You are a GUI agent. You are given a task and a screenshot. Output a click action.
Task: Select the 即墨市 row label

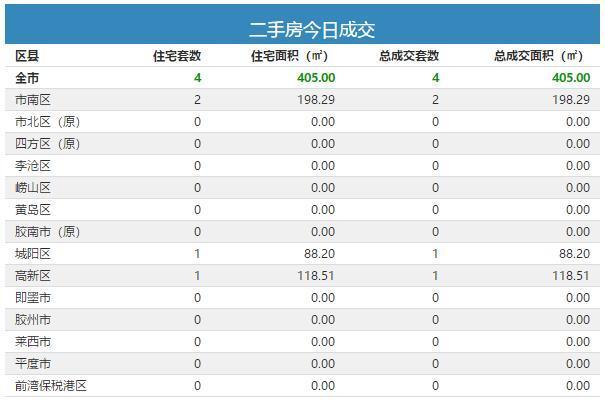point(33,298)
